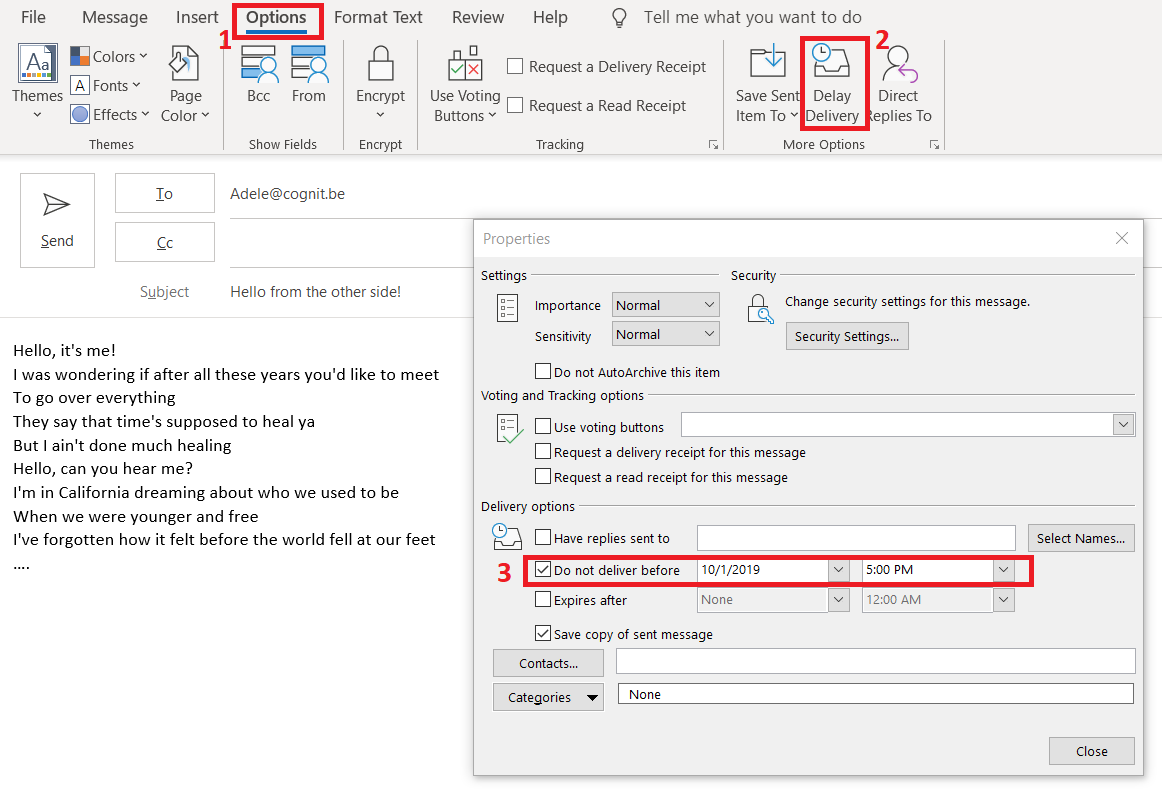This screenshot has width=1162, height=795.
Task: Uncheck Save copy of sent message
Action: tap(543, 633)
